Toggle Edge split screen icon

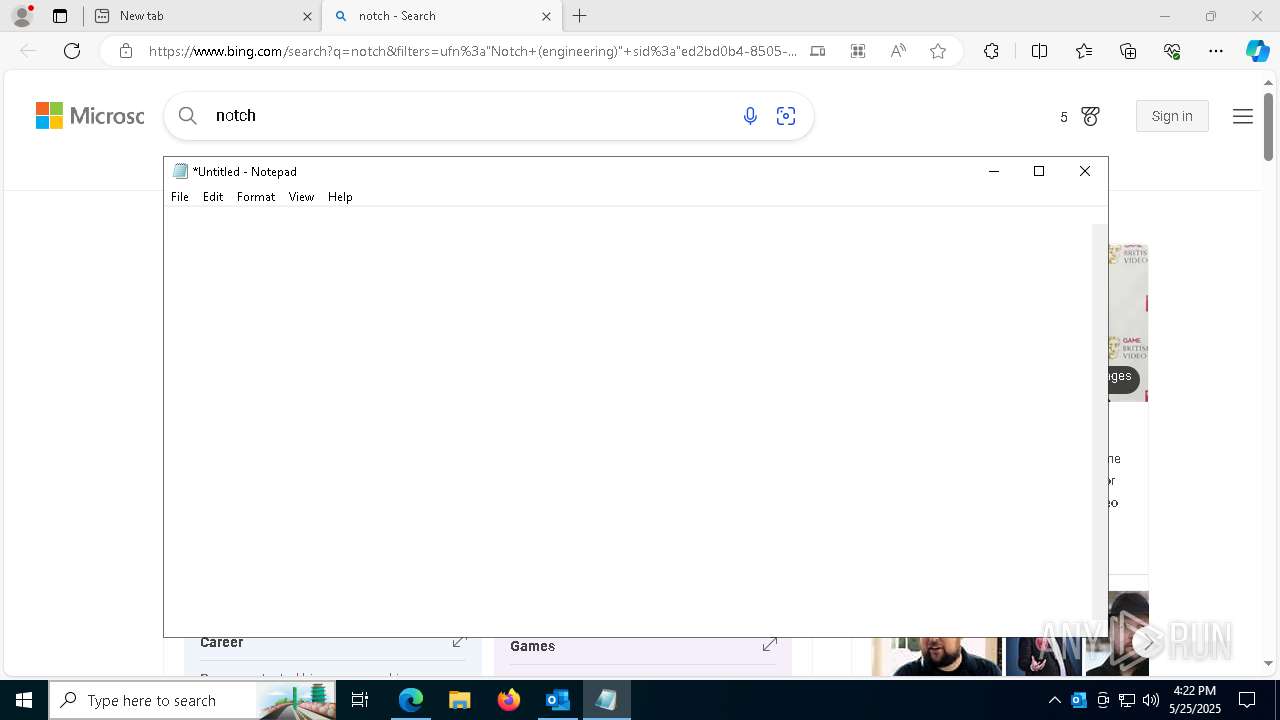coord(1039,51)
